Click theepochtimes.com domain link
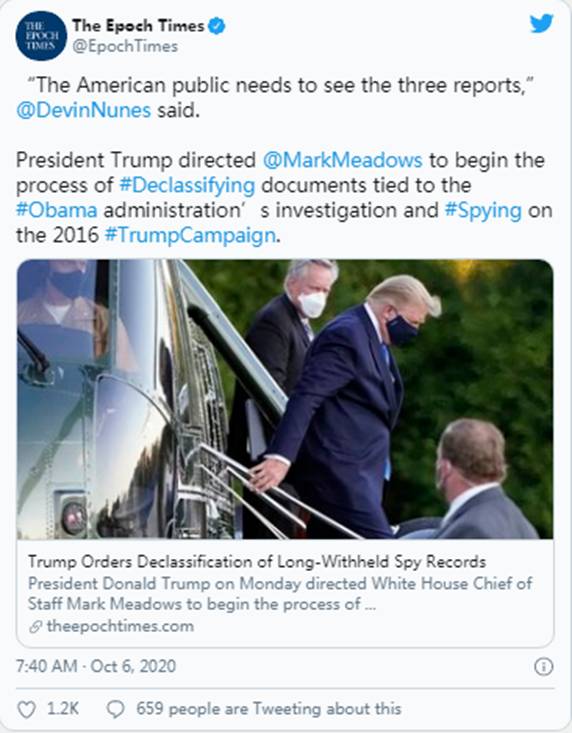This screenshot has width=572, height=733. click(120, 626)
